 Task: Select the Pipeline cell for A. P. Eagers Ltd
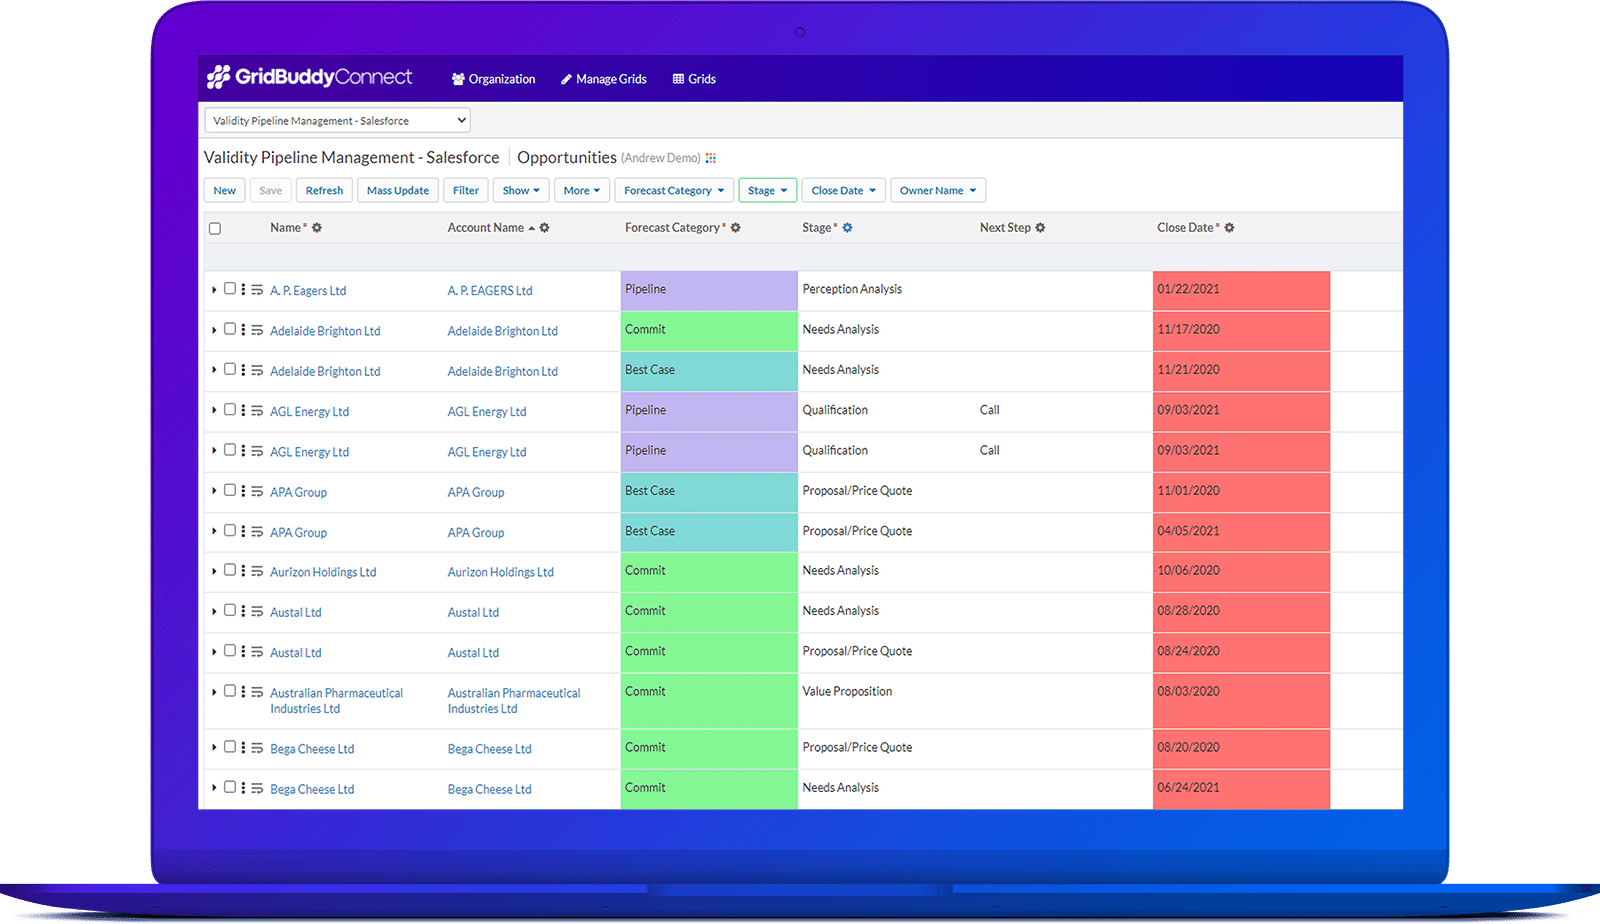[x=709, y=291]
